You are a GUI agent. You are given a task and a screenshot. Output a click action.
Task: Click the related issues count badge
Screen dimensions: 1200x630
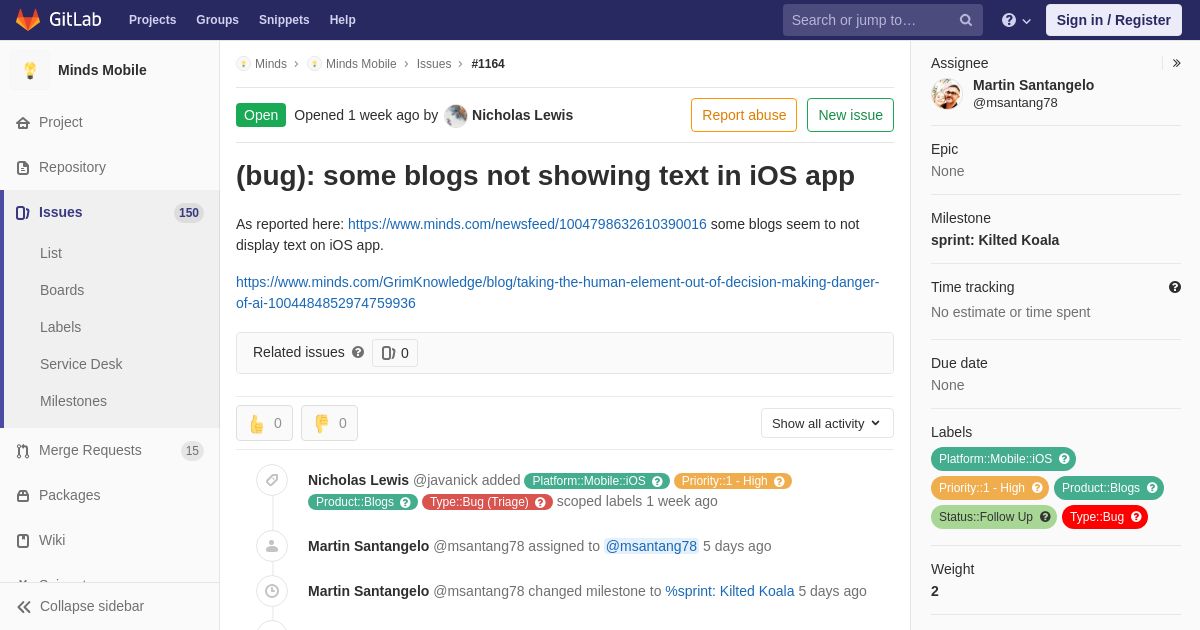[395, 353]
